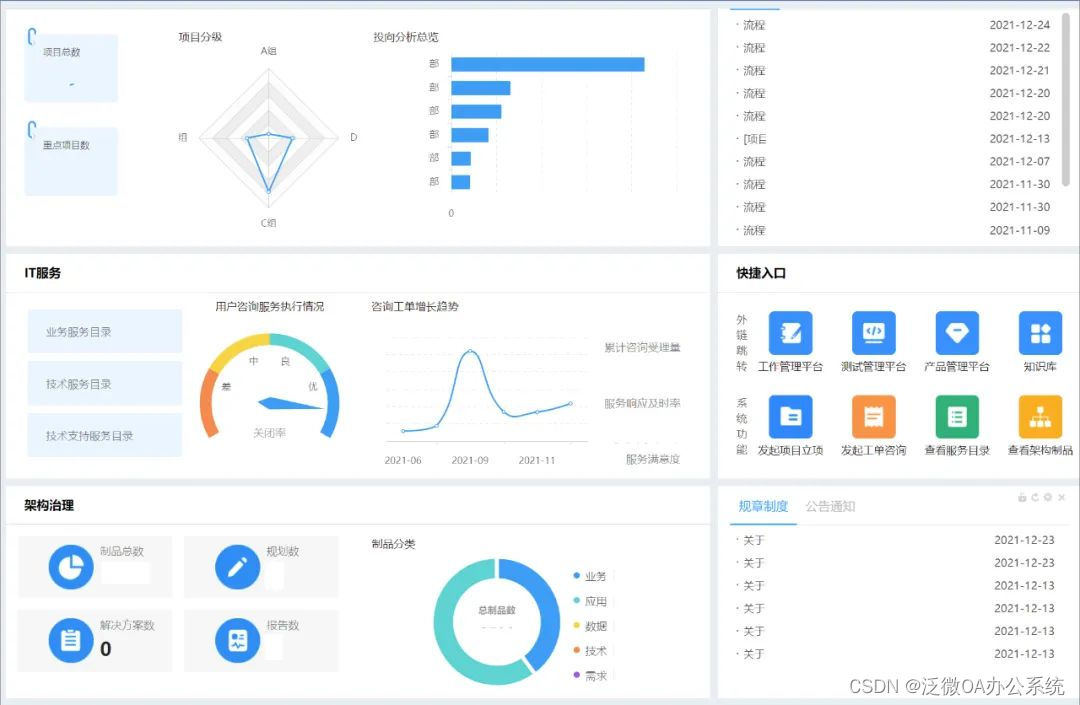Click the scrollbar of the 流程 list

1066,98
